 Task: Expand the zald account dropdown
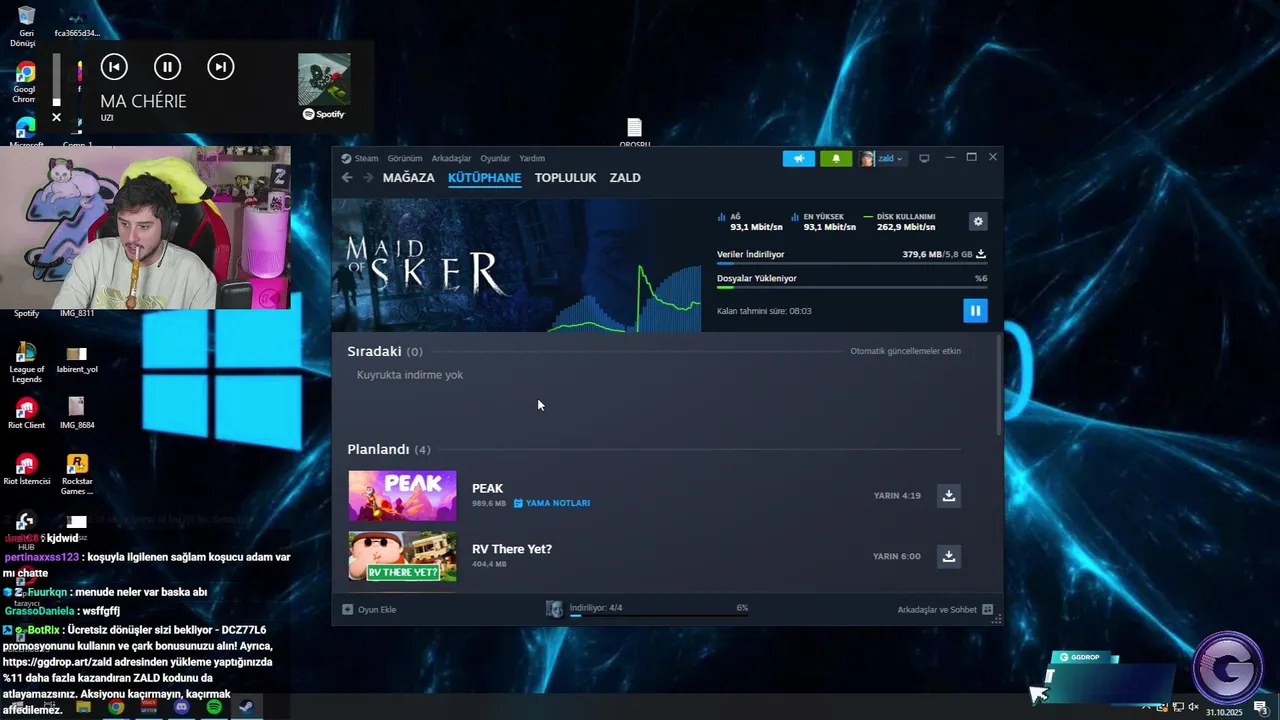[890, 158]
